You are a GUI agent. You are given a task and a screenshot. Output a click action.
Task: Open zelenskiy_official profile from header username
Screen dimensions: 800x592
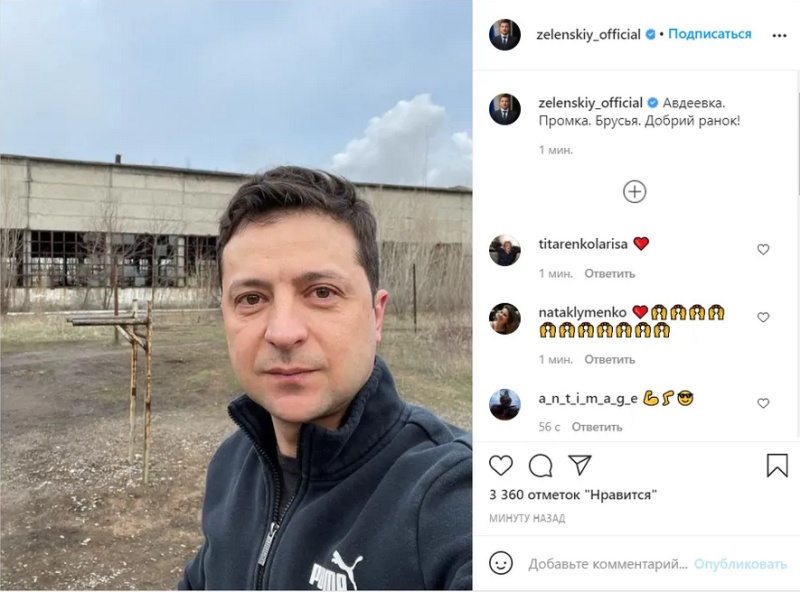point(588,34)
